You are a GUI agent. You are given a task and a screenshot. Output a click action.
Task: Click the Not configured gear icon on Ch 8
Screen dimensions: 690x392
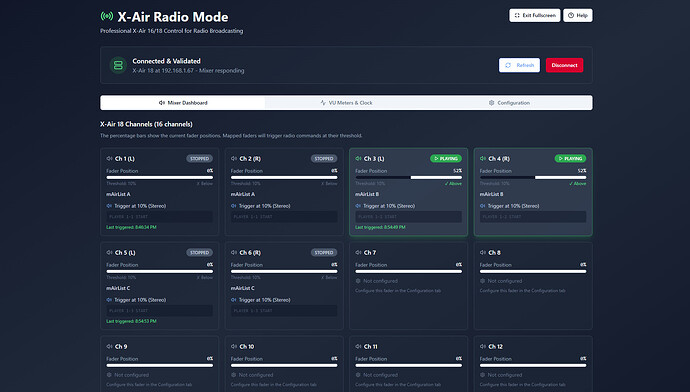tap(483, 281)
